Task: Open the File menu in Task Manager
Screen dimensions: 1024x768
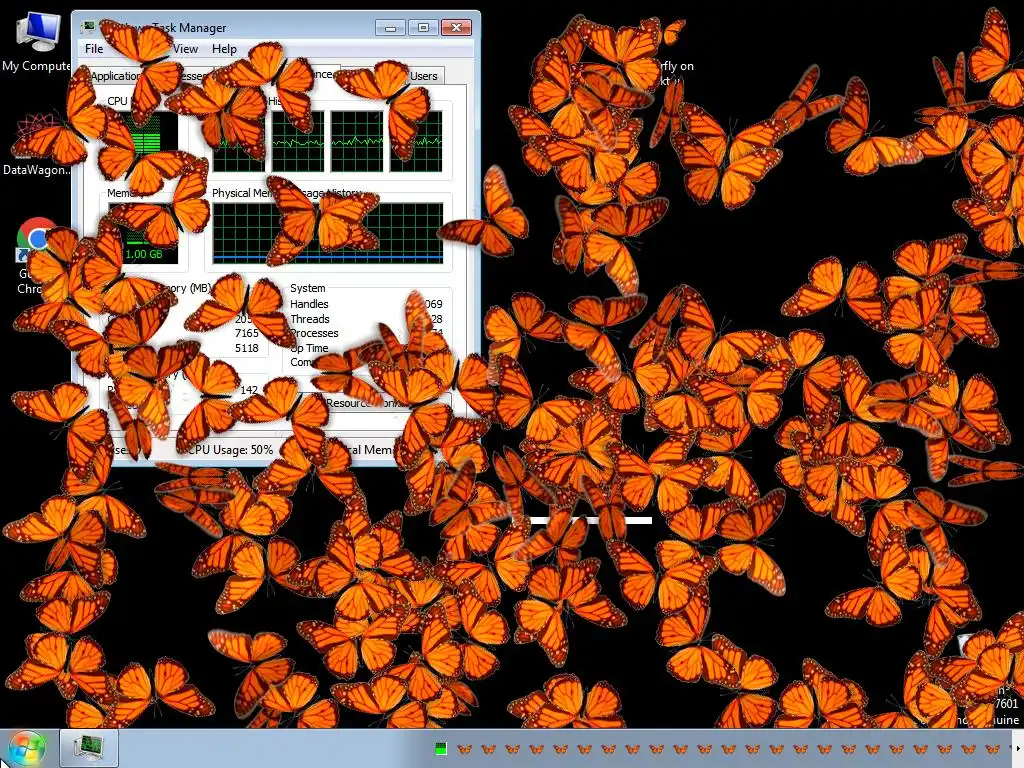Action: pos(94,49)
